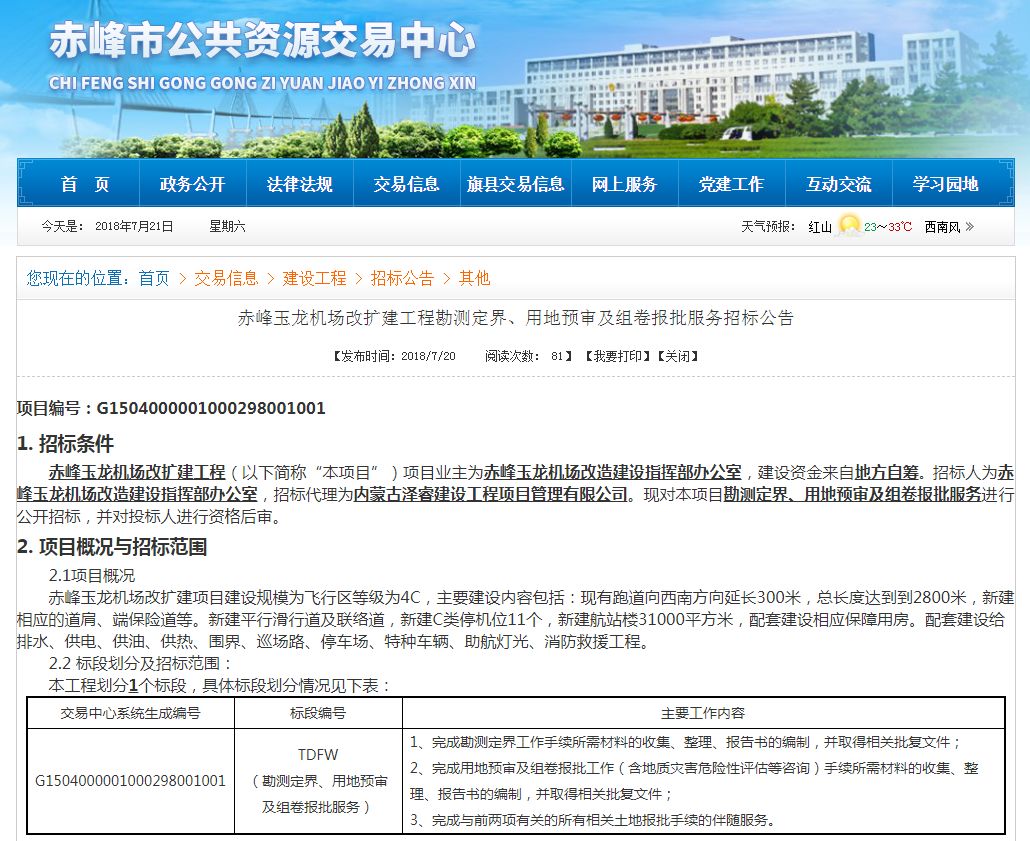Close the announcement with 【关闭】
Screen dimensions: 1030x841
677,356
